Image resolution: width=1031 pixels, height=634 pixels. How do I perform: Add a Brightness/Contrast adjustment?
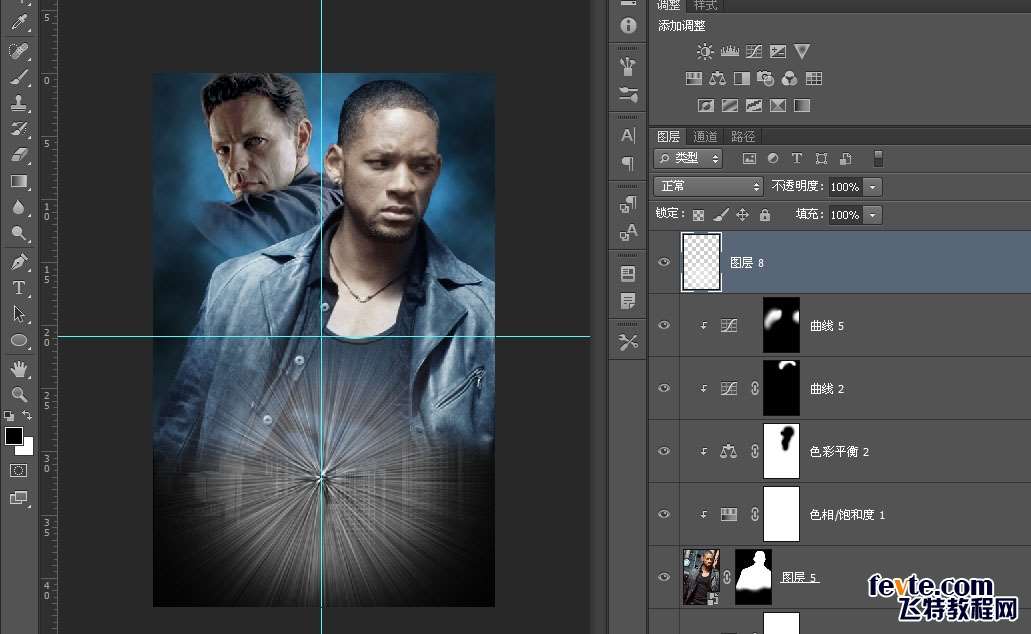coord(705,51)
